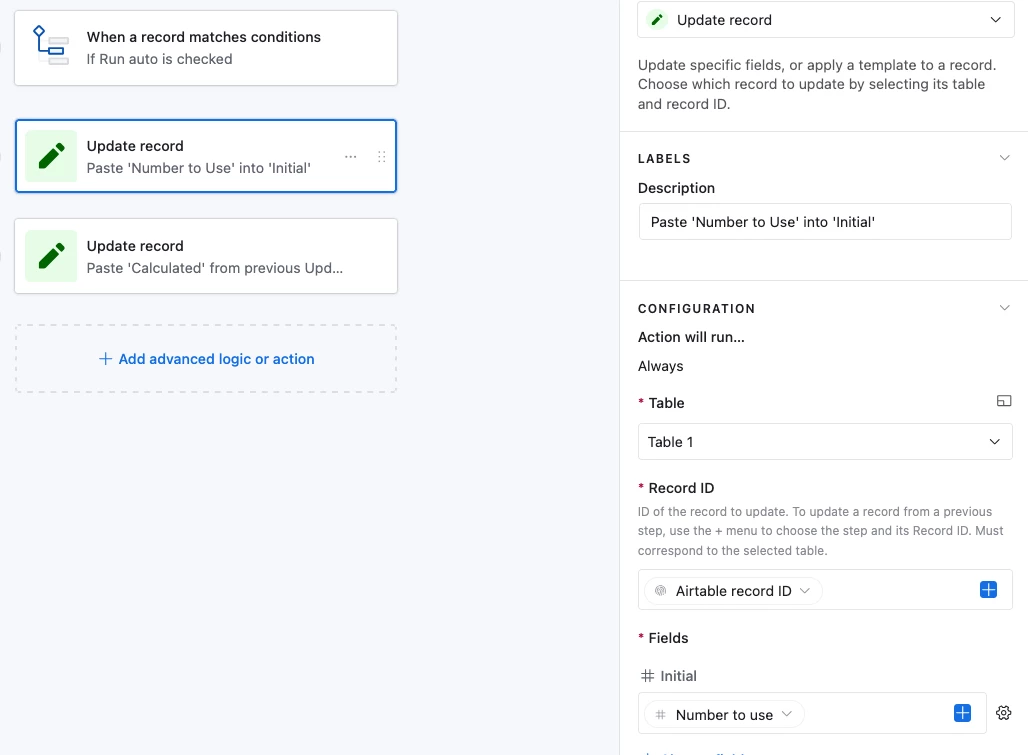Open the Airtable record ID token dropdown
This screenshot has width=1028, height=755.
click(x=733, y=591)
